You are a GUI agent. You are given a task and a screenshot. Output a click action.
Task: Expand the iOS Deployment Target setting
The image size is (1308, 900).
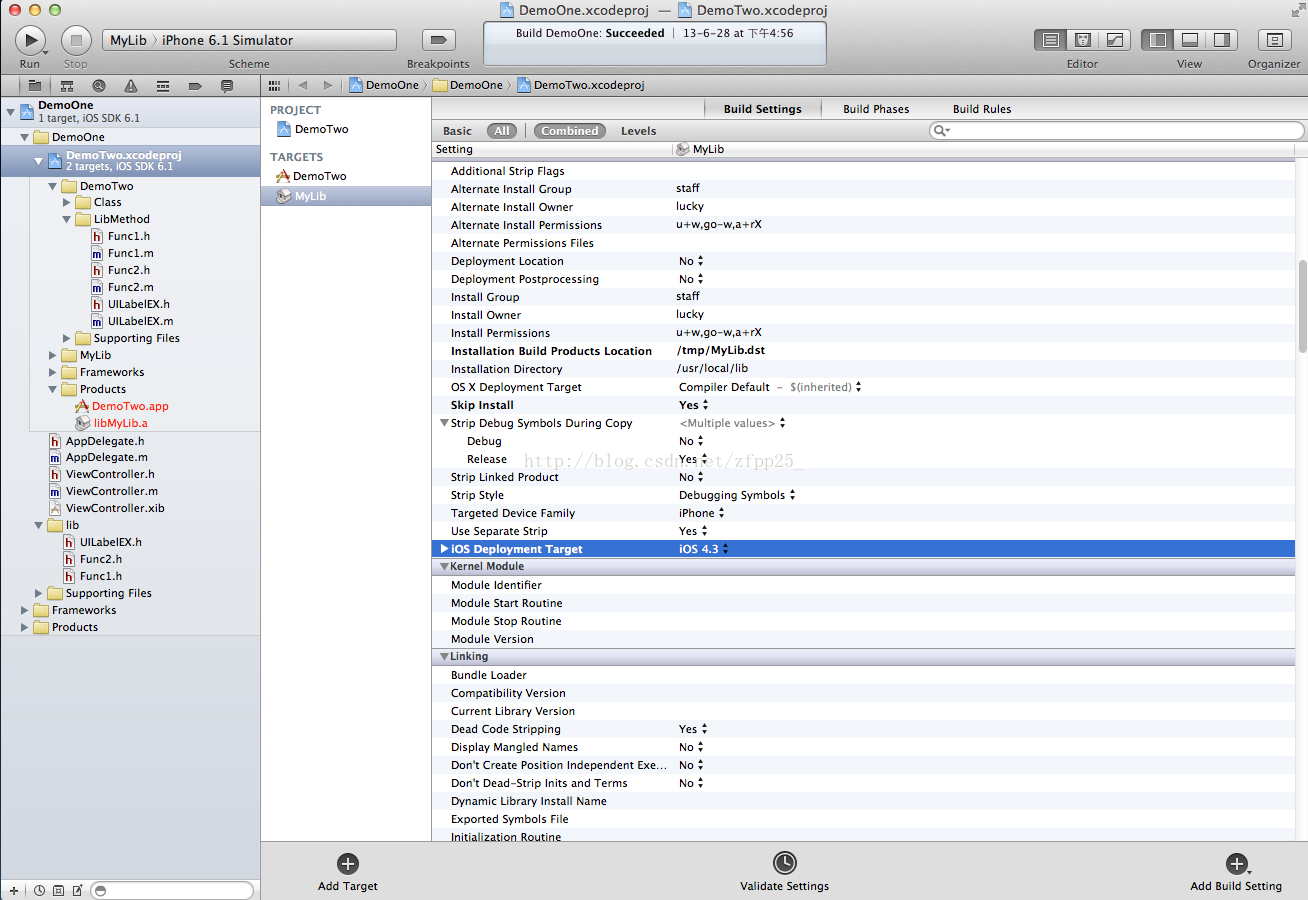pyautogui.click(x=444, y=549)
